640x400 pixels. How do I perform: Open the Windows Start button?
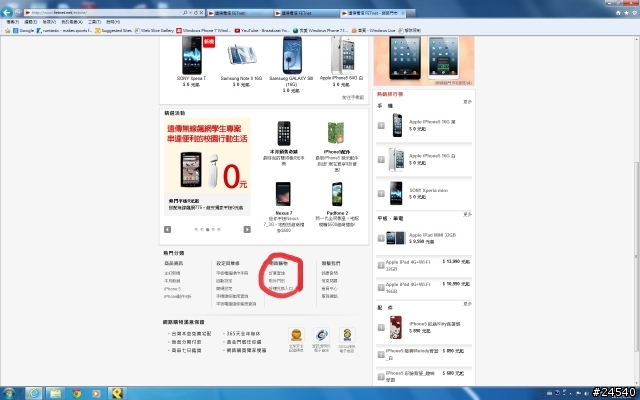[8, 393]
